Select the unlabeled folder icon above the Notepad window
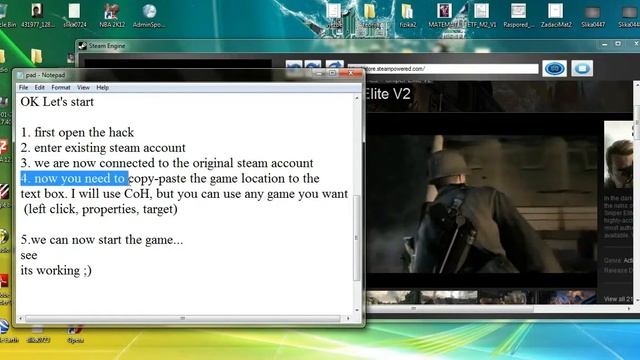640x360 pixels. tap(36, 56)
